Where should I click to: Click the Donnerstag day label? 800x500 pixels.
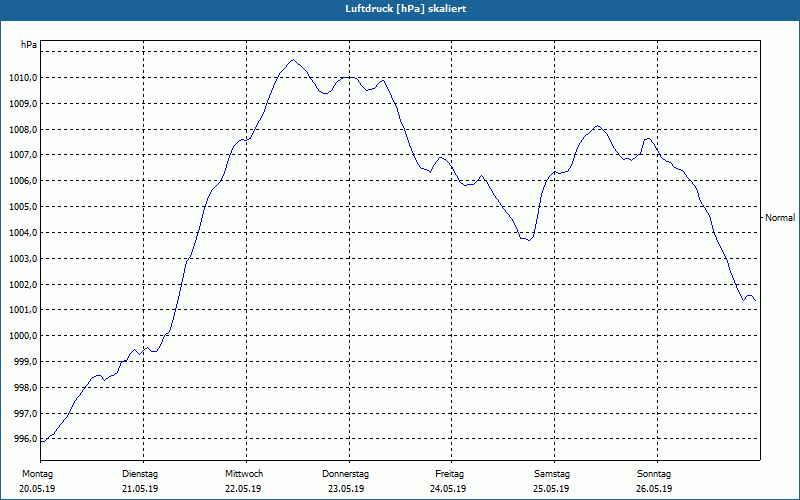coord(345,474)
